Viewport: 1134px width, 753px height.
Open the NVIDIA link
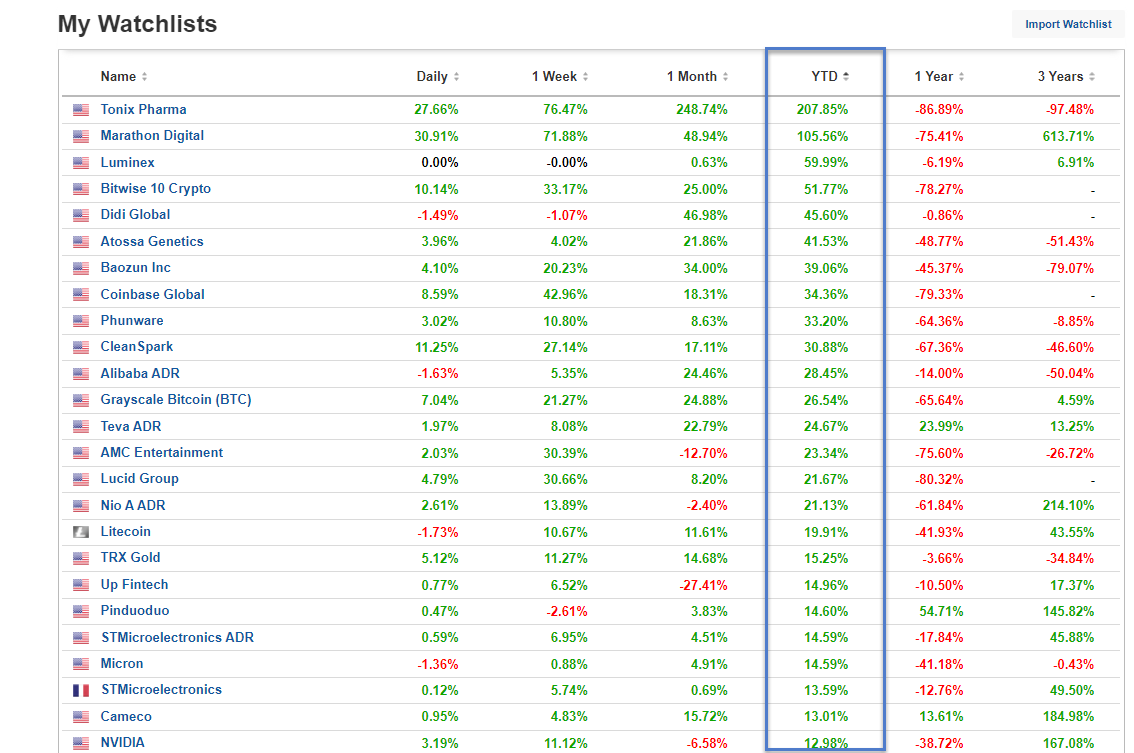pos(122,742)
